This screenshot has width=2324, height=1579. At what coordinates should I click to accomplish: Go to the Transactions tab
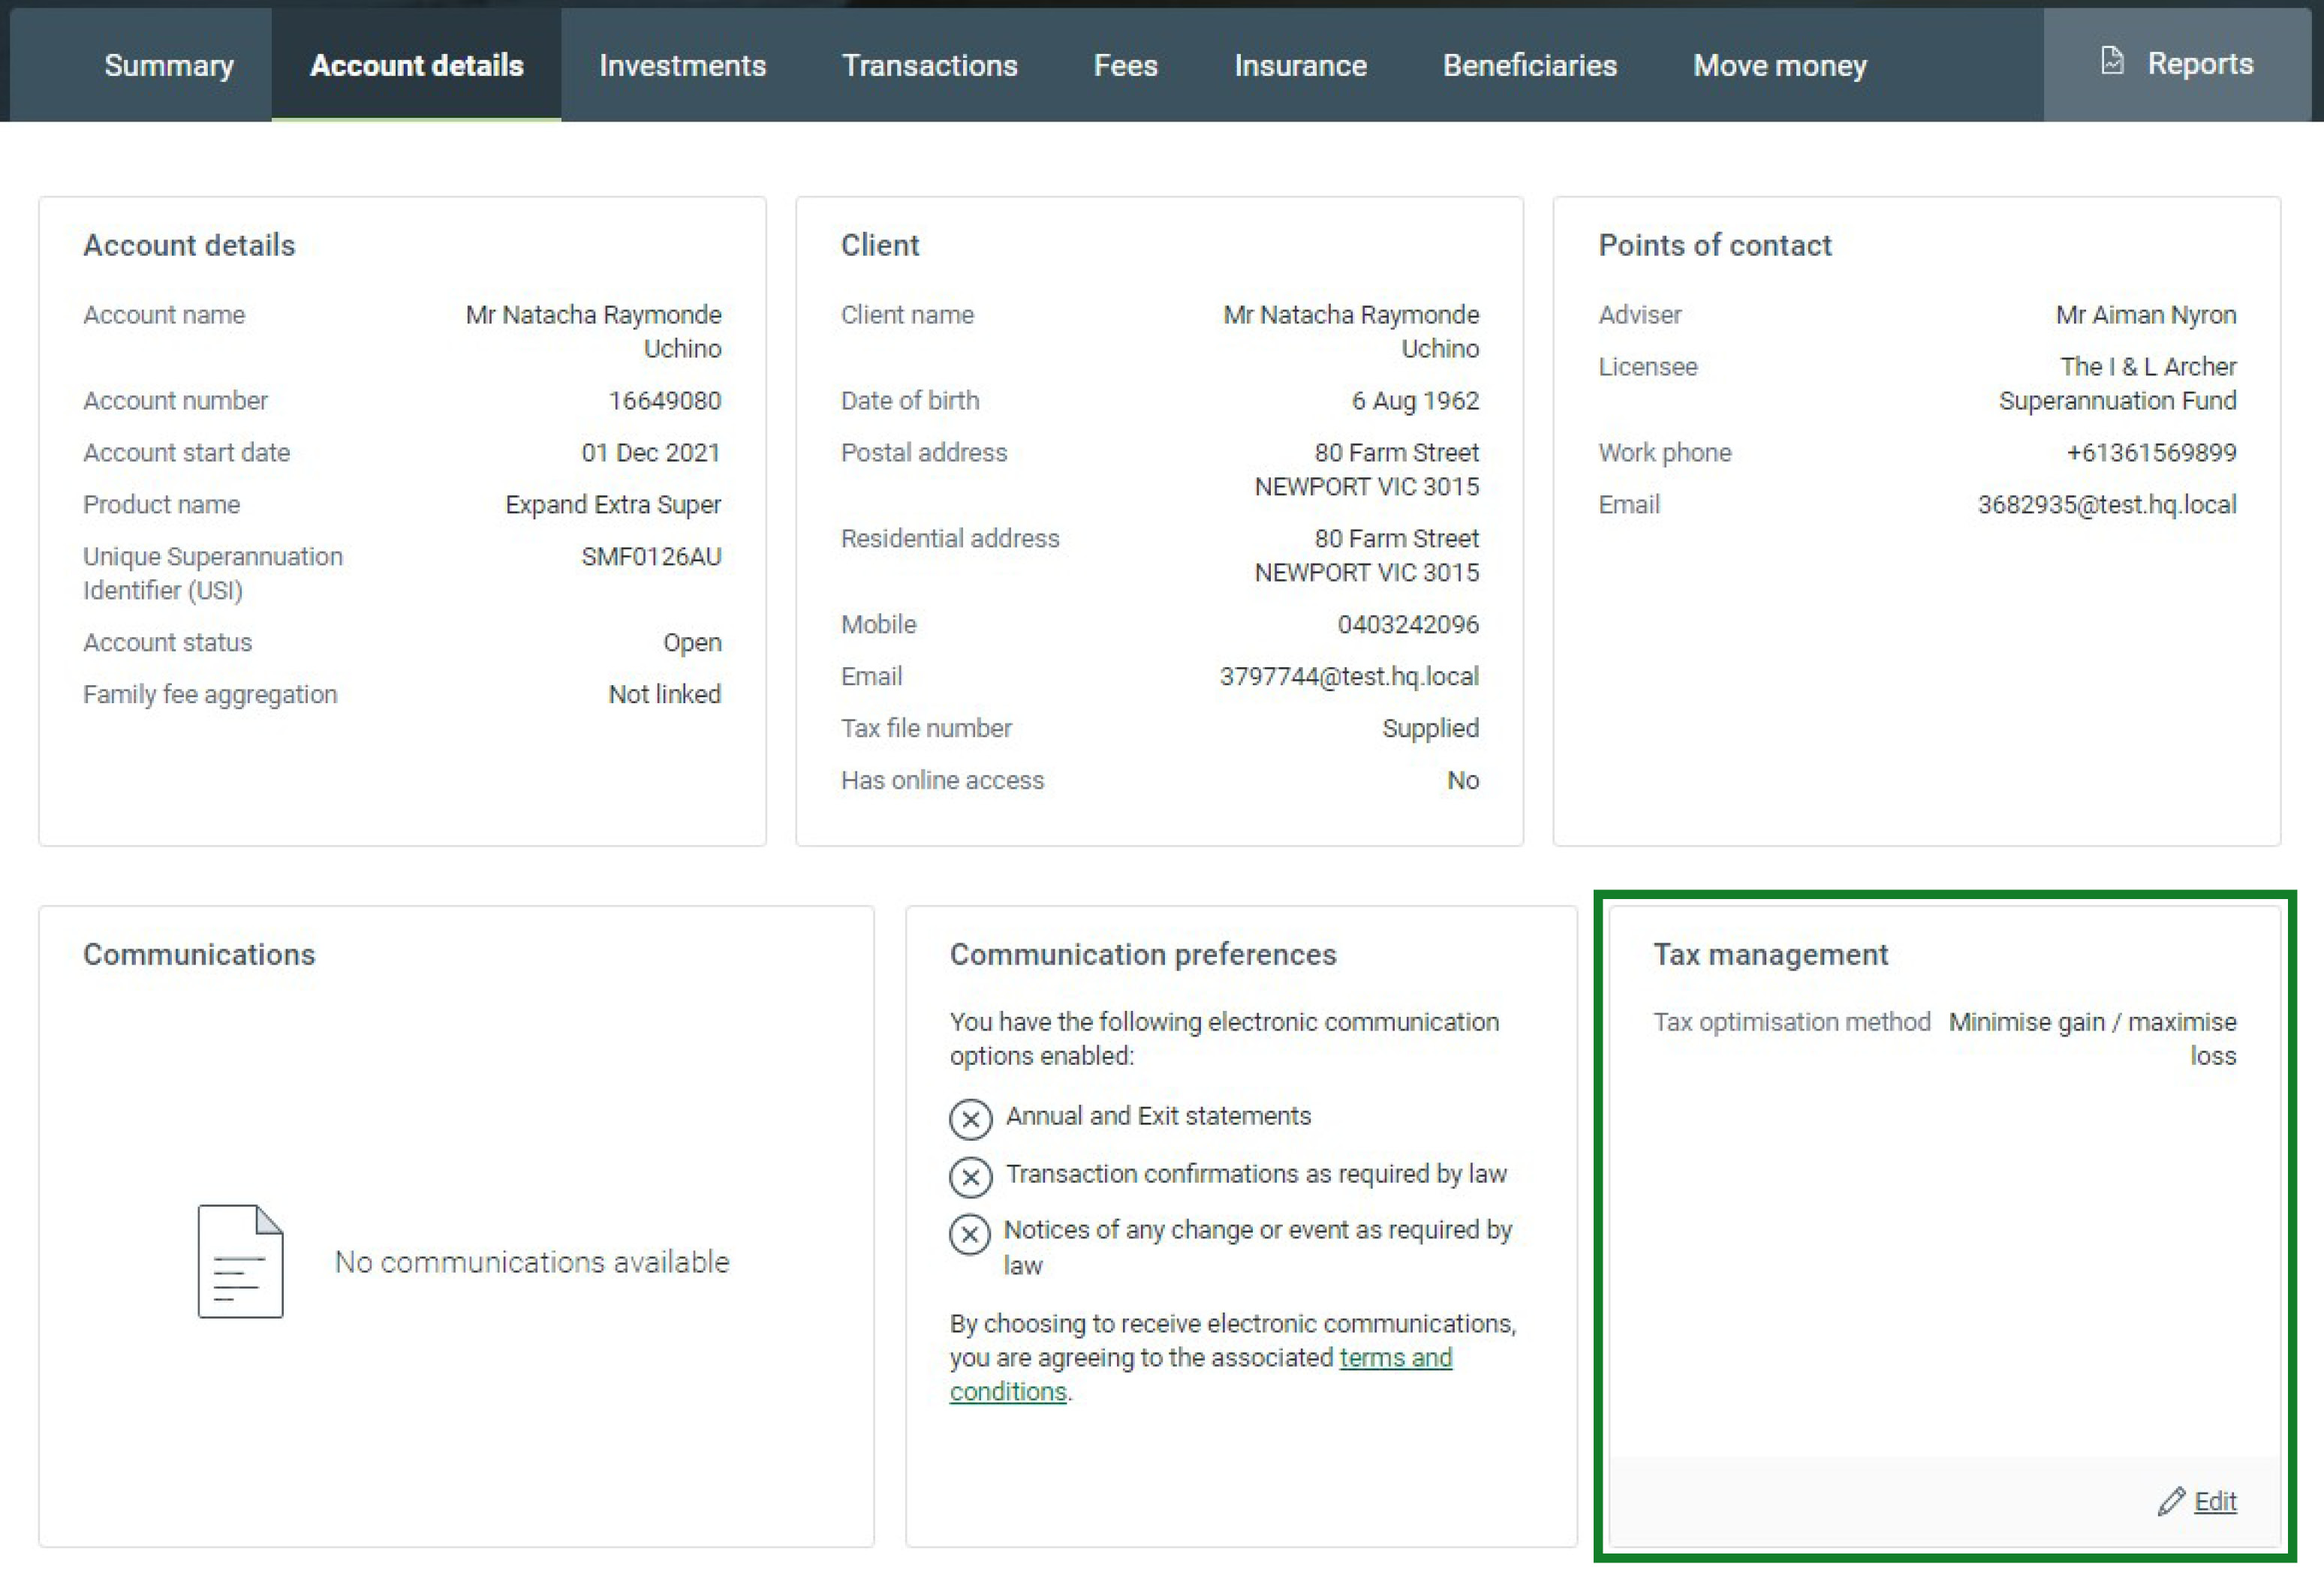click(929, 65)
